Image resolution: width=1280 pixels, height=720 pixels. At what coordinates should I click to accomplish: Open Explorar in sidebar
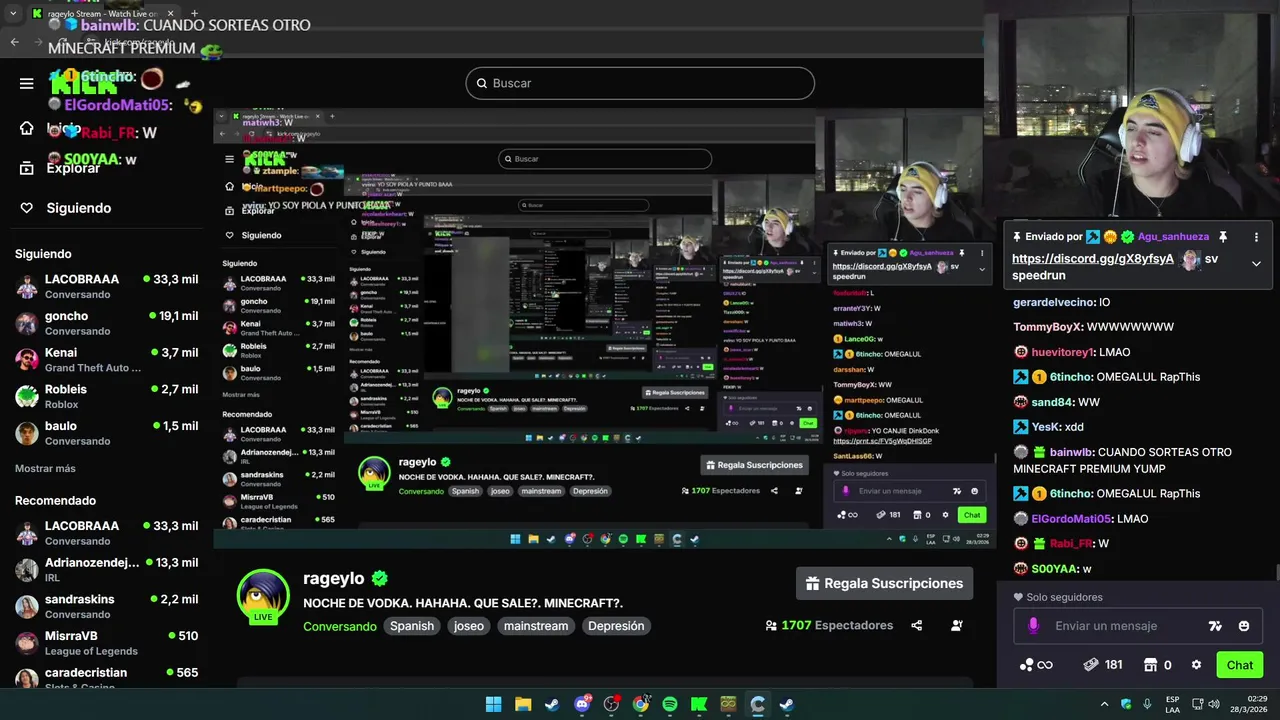tap(73, 168)
